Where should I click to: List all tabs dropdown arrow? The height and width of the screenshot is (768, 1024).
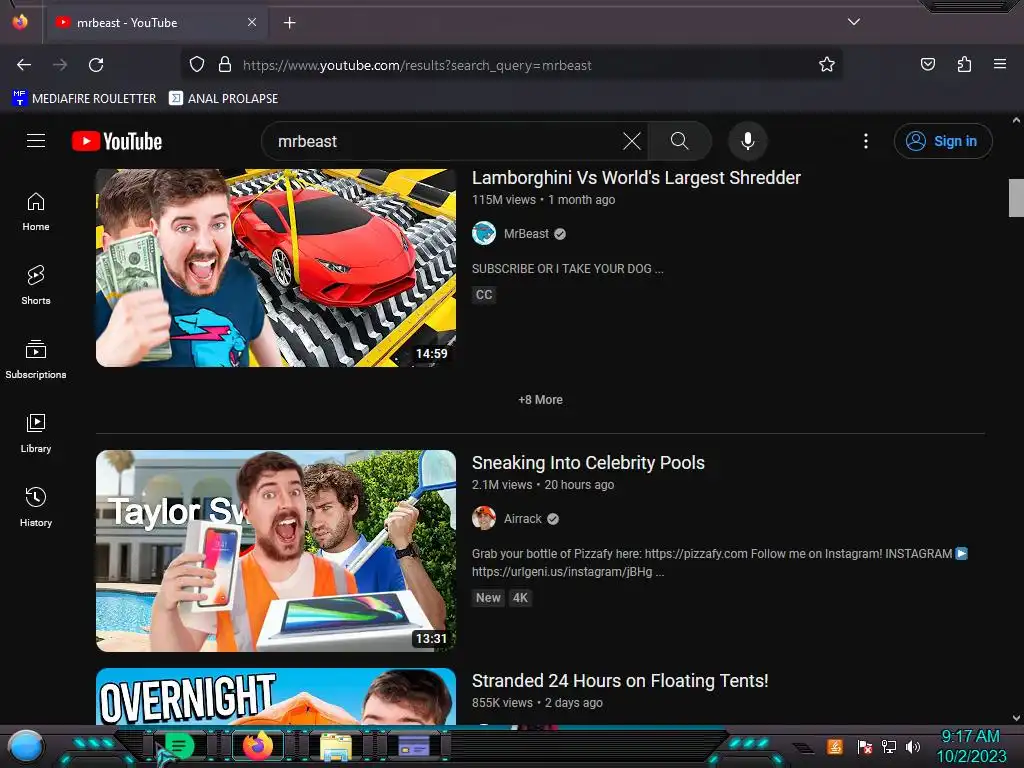coord(854,22)
